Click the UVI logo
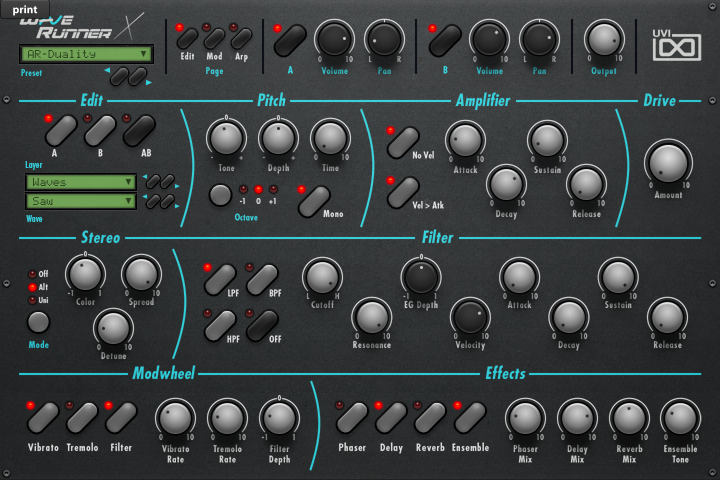 677,45
